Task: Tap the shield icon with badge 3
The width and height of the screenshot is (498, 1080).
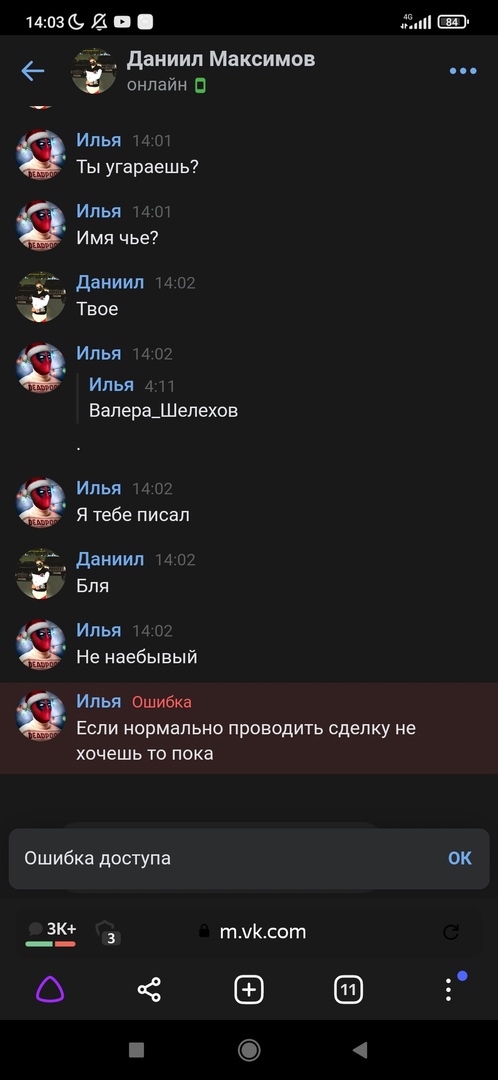Action: point(107,931)
